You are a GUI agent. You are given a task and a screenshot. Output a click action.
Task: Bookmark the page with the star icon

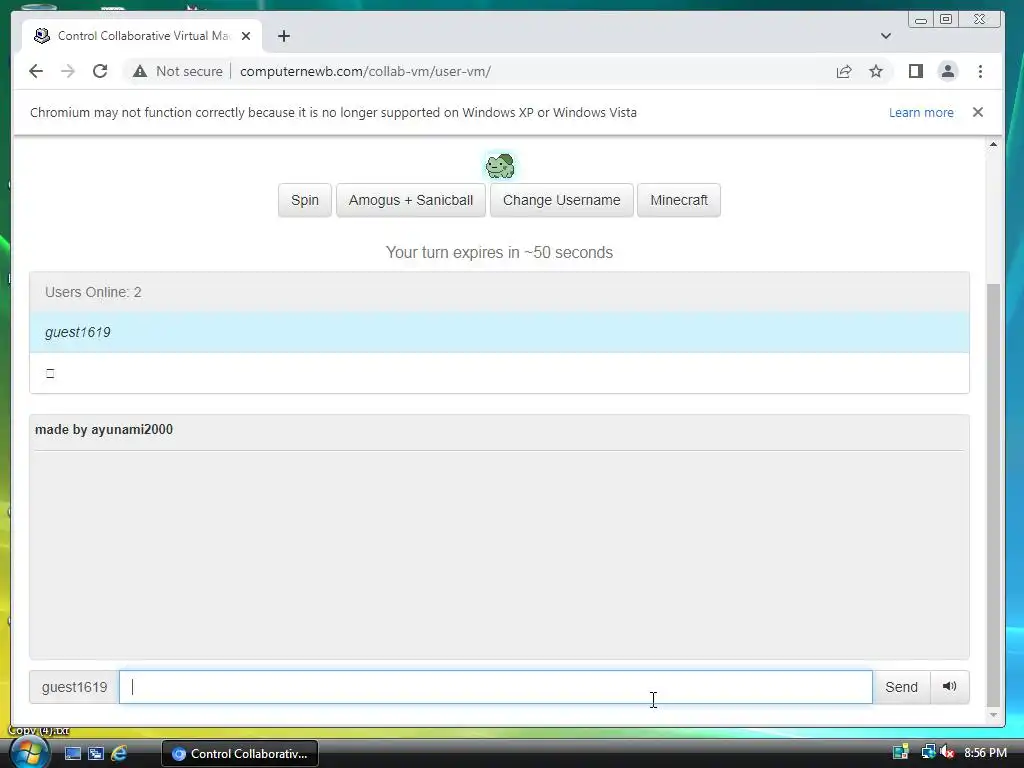click(x=876, y=71)
